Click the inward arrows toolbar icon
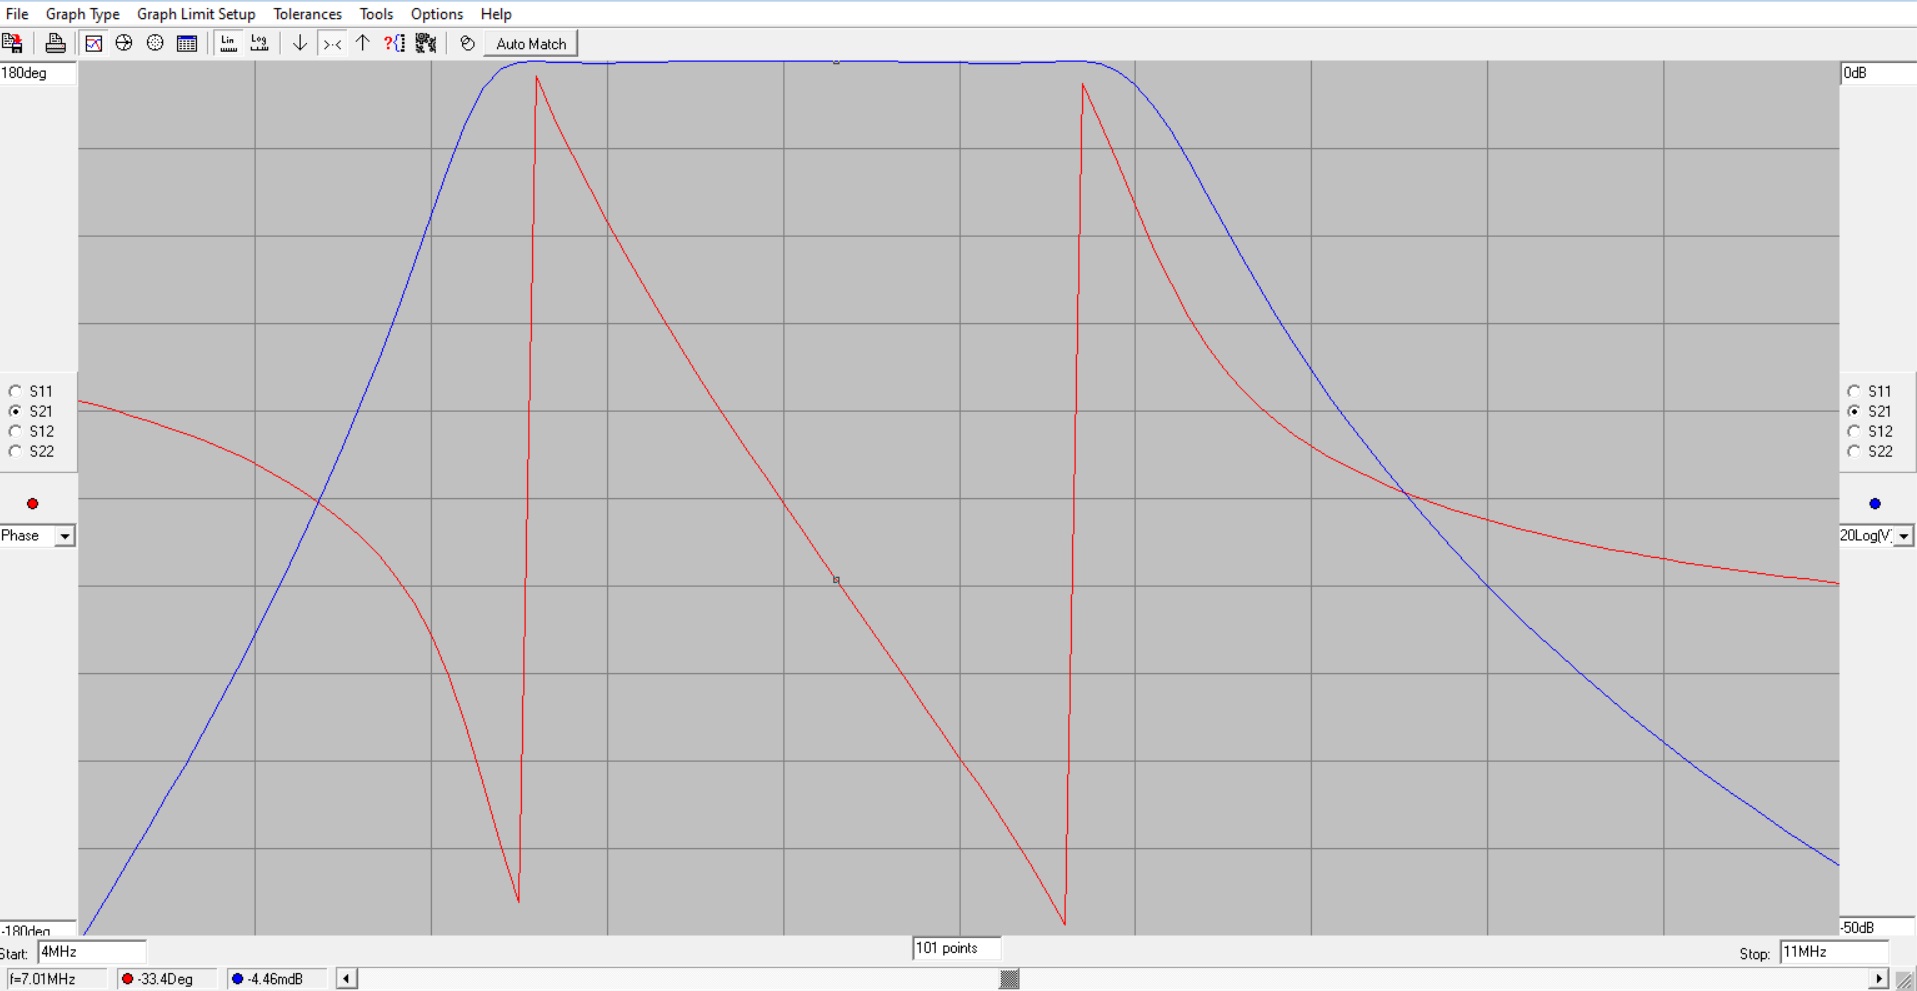This screenshot has width=1917, height=991. click(332, 43)
